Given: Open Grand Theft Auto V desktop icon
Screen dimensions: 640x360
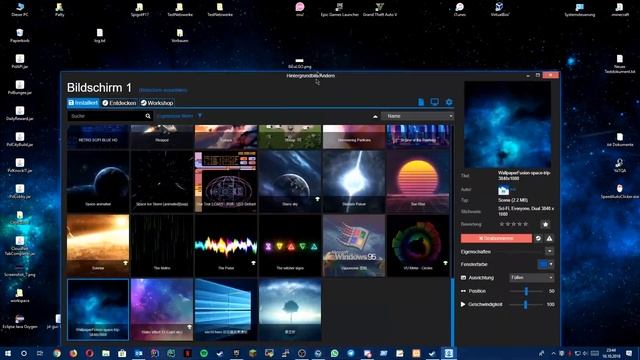Looking at the screenshot, I should [380, 9].
